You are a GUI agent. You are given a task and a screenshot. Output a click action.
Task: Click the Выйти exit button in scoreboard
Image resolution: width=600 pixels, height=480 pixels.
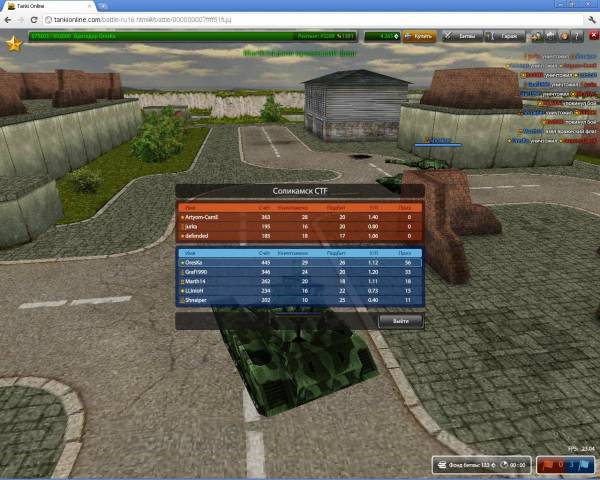pyautogui.click(x=401, y=321)
